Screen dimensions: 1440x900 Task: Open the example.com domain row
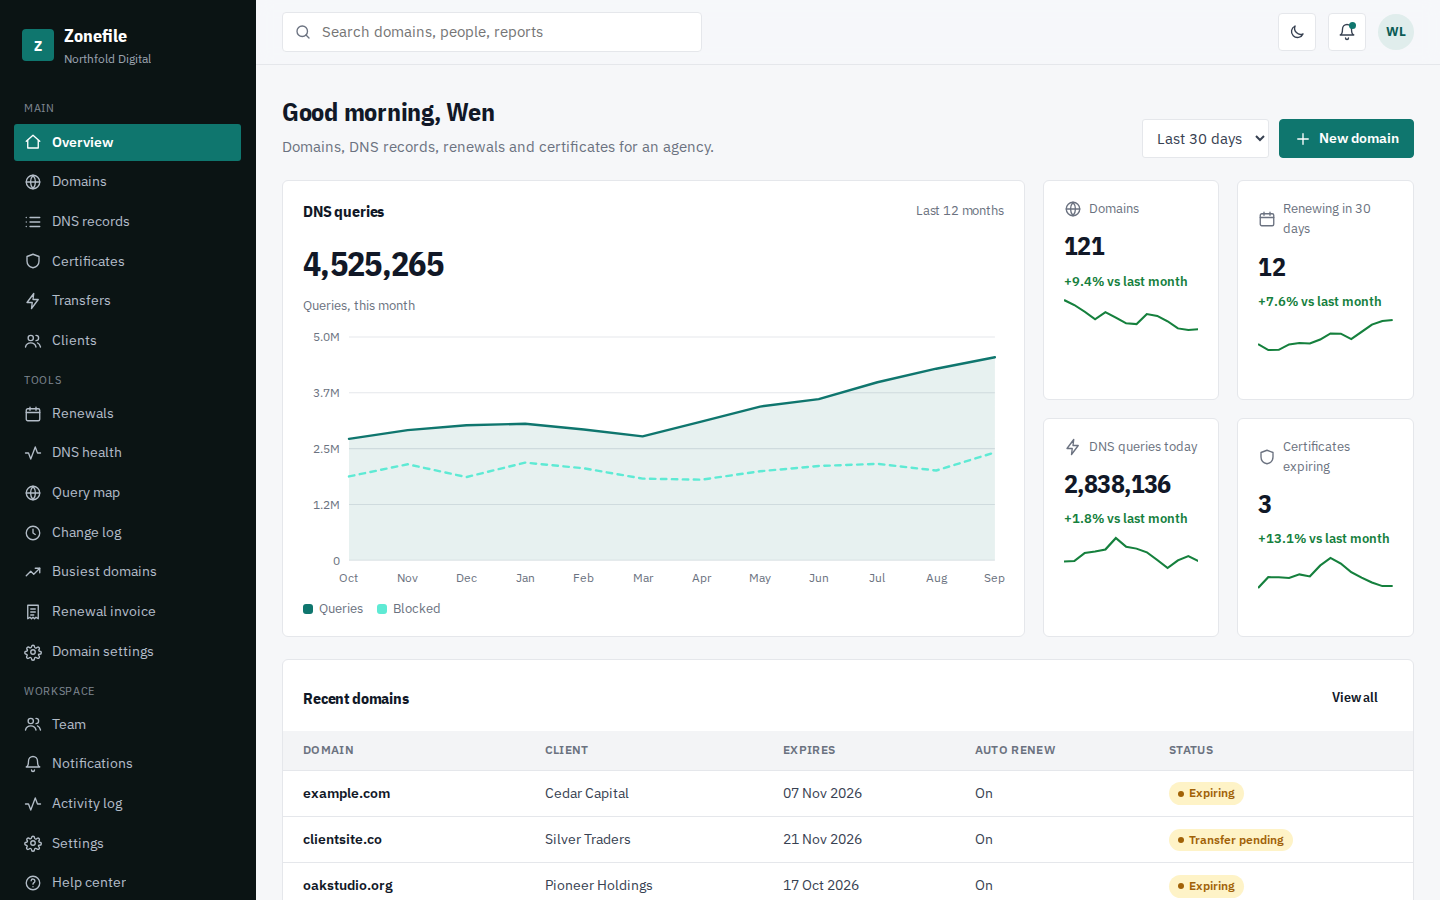(x=848, y=794)
